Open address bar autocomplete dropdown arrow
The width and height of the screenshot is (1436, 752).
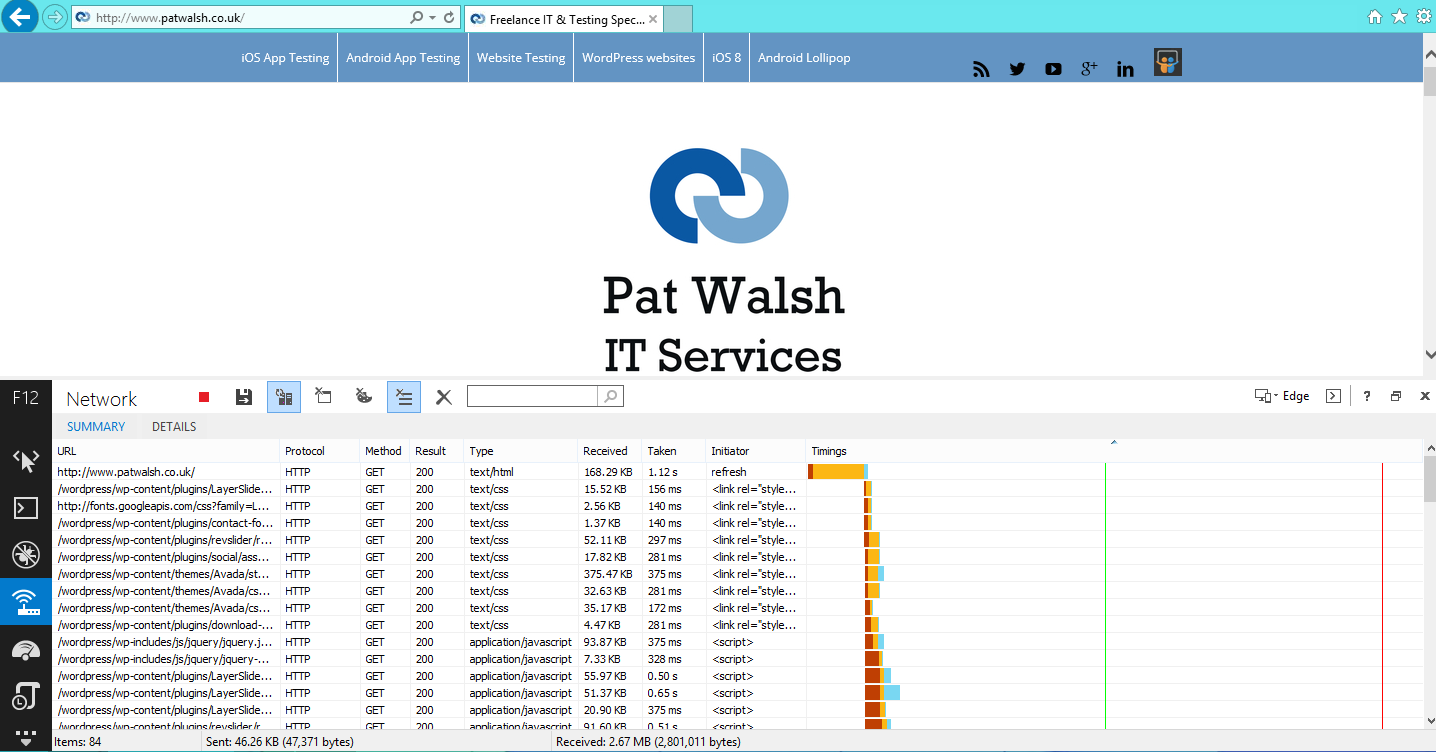tap(432, 18)
